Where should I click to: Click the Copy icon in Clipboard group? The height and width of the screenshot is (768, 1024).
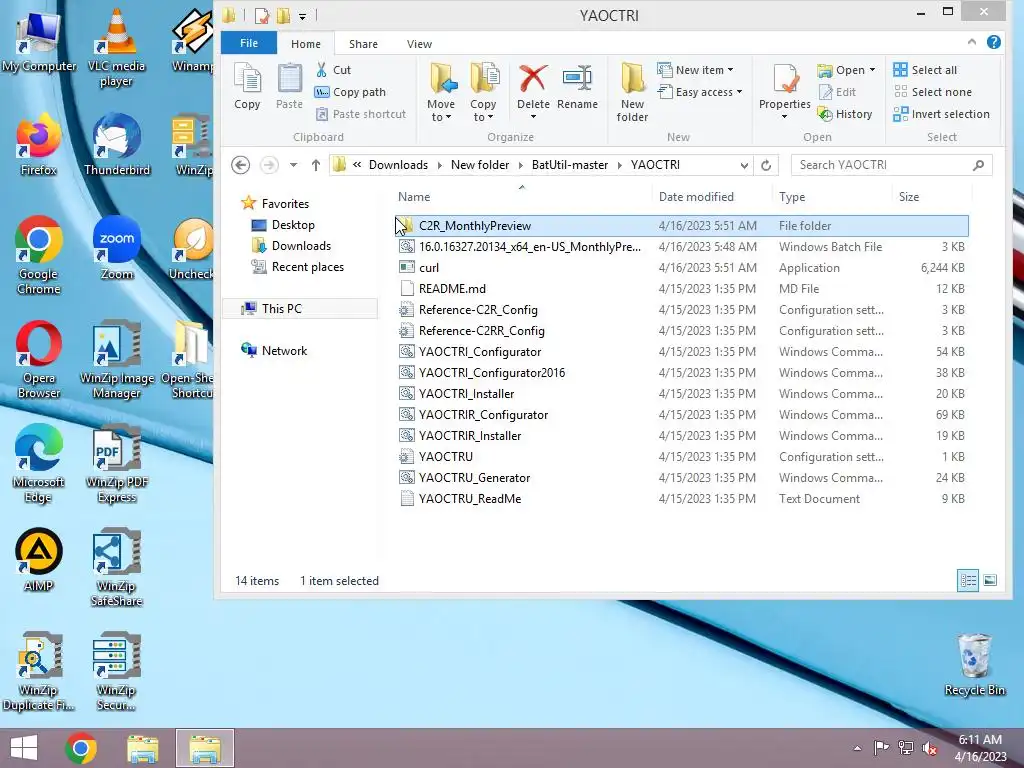tap(248, 86)
